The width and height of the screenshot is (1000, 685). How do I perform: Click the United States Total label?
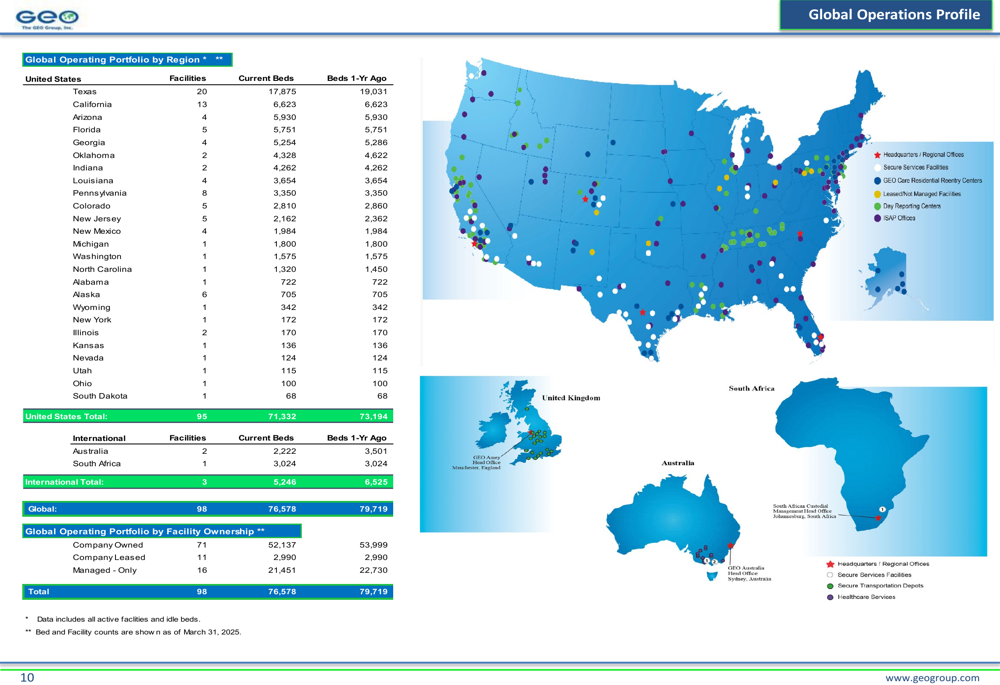click(66, 416)
